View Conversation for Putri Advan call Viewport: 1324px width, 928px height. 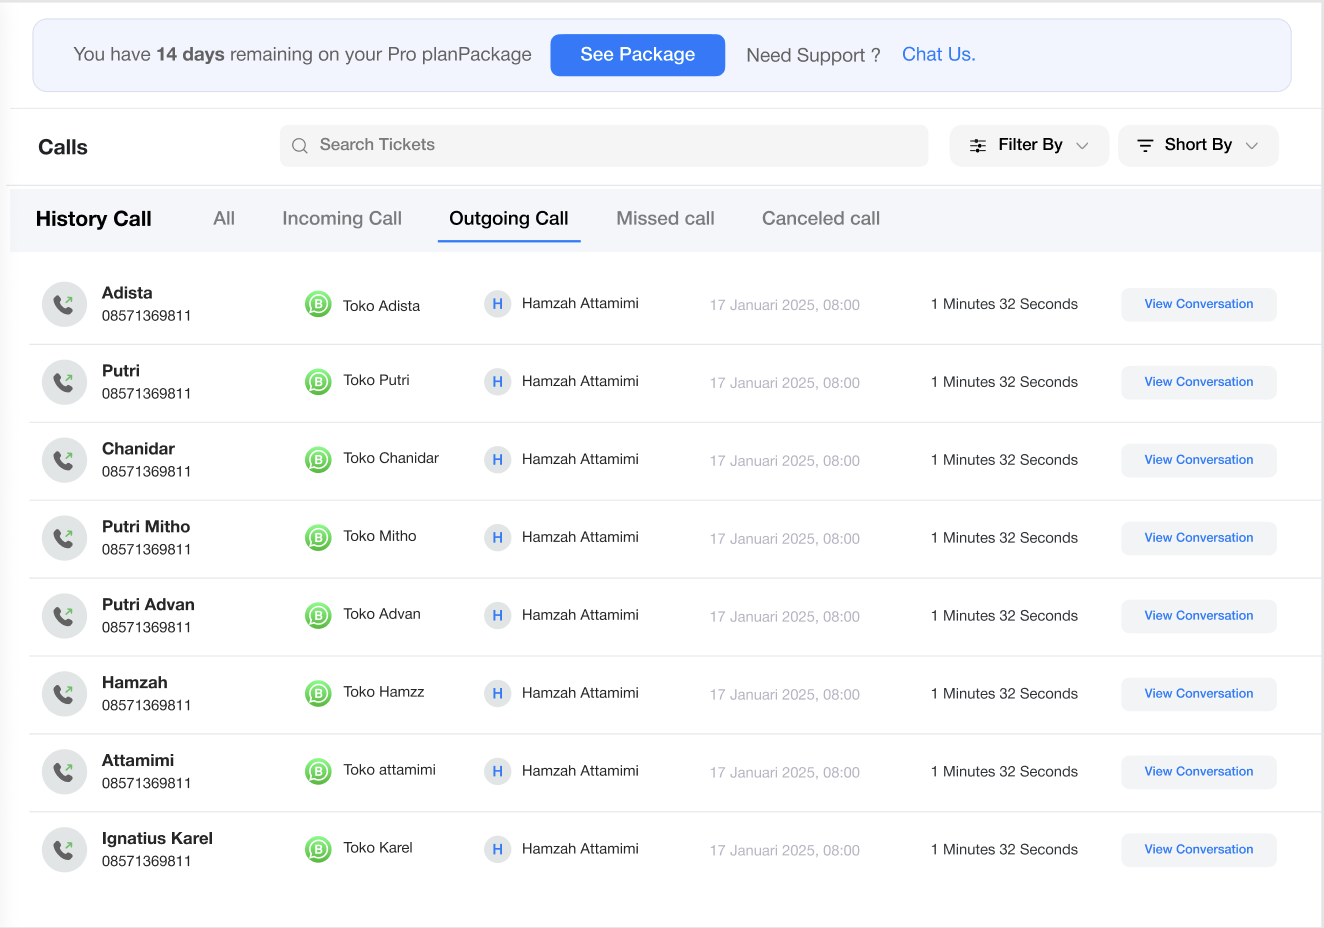(x=1198, y=616)
